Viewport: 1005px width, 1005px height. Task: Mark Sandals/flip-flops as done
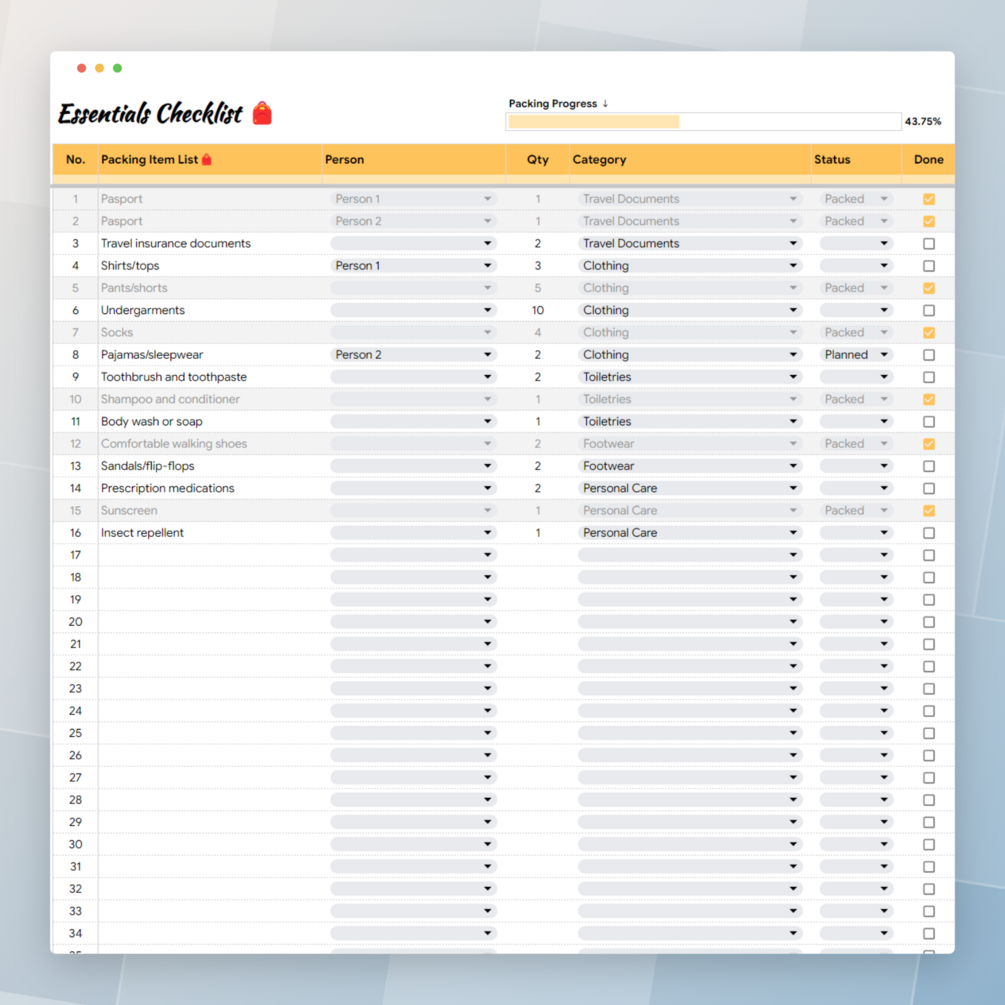(x=929, y=466)
